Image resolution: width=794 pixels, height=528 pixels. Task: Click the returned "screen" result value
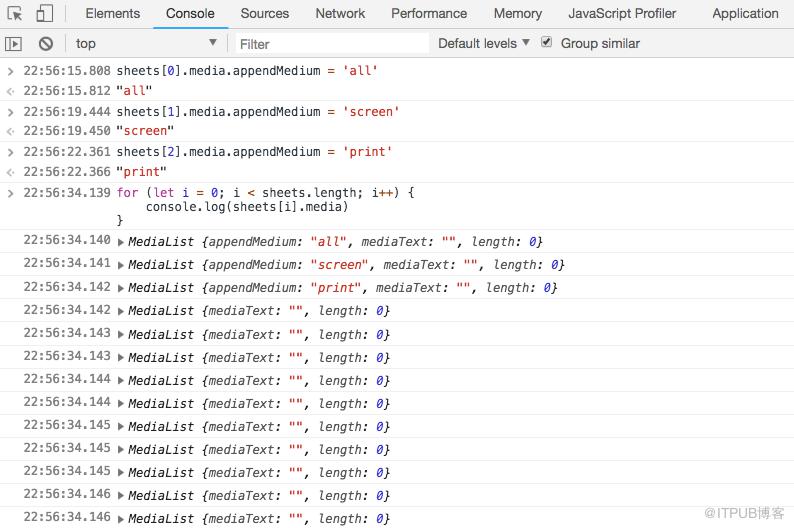click(145, 131)
